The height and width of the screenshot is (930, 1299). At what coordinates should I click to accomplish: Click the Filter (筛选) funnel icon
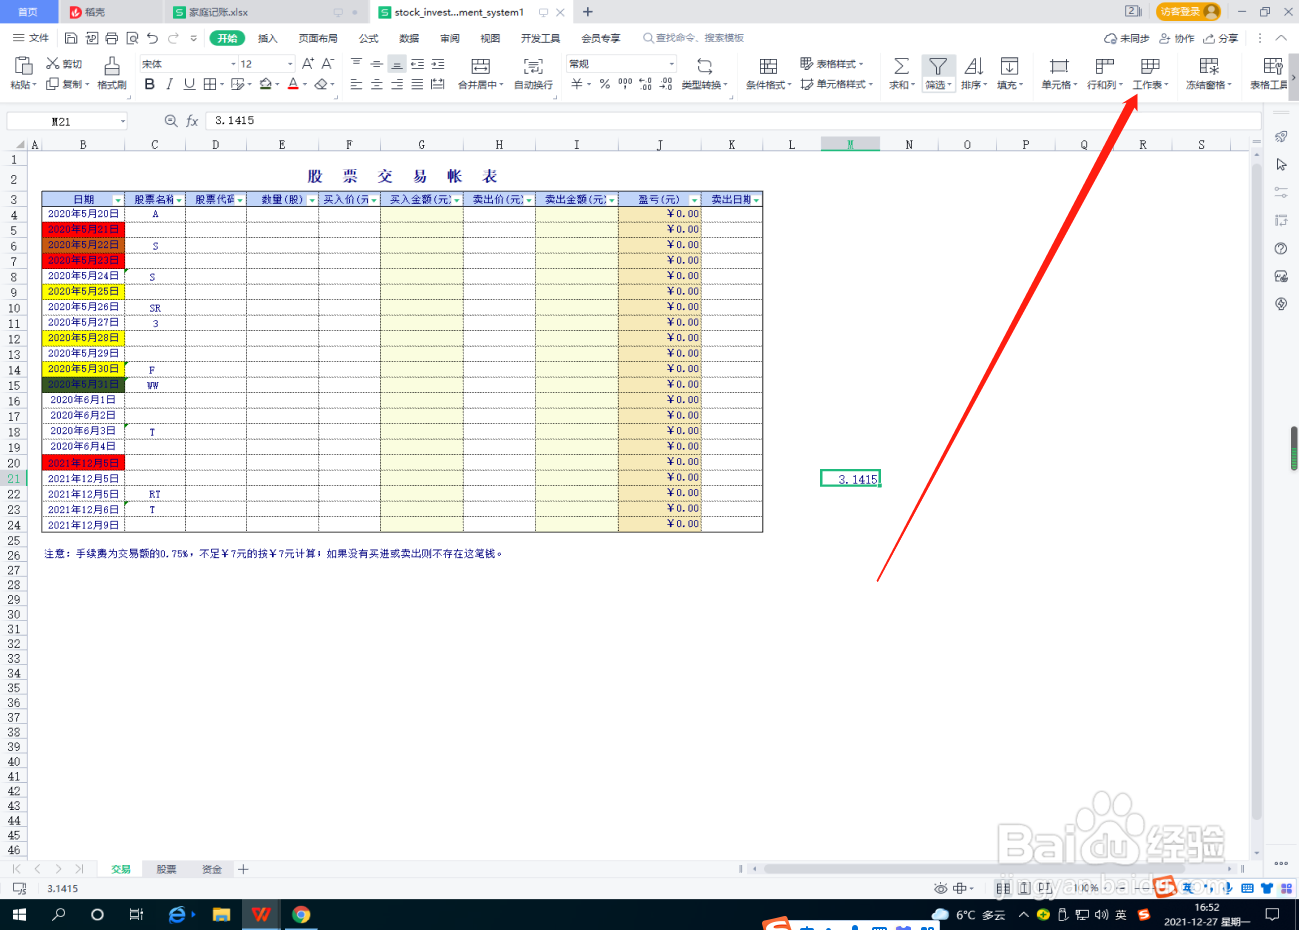(937, 66)
